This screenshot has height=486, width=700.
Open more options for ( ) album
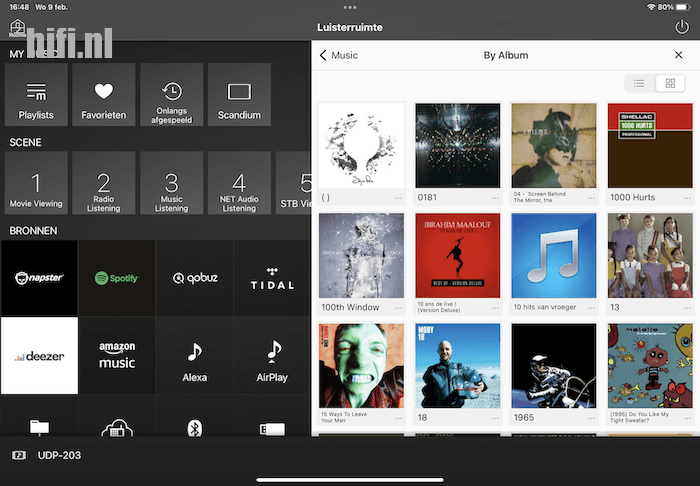point(398,198)
